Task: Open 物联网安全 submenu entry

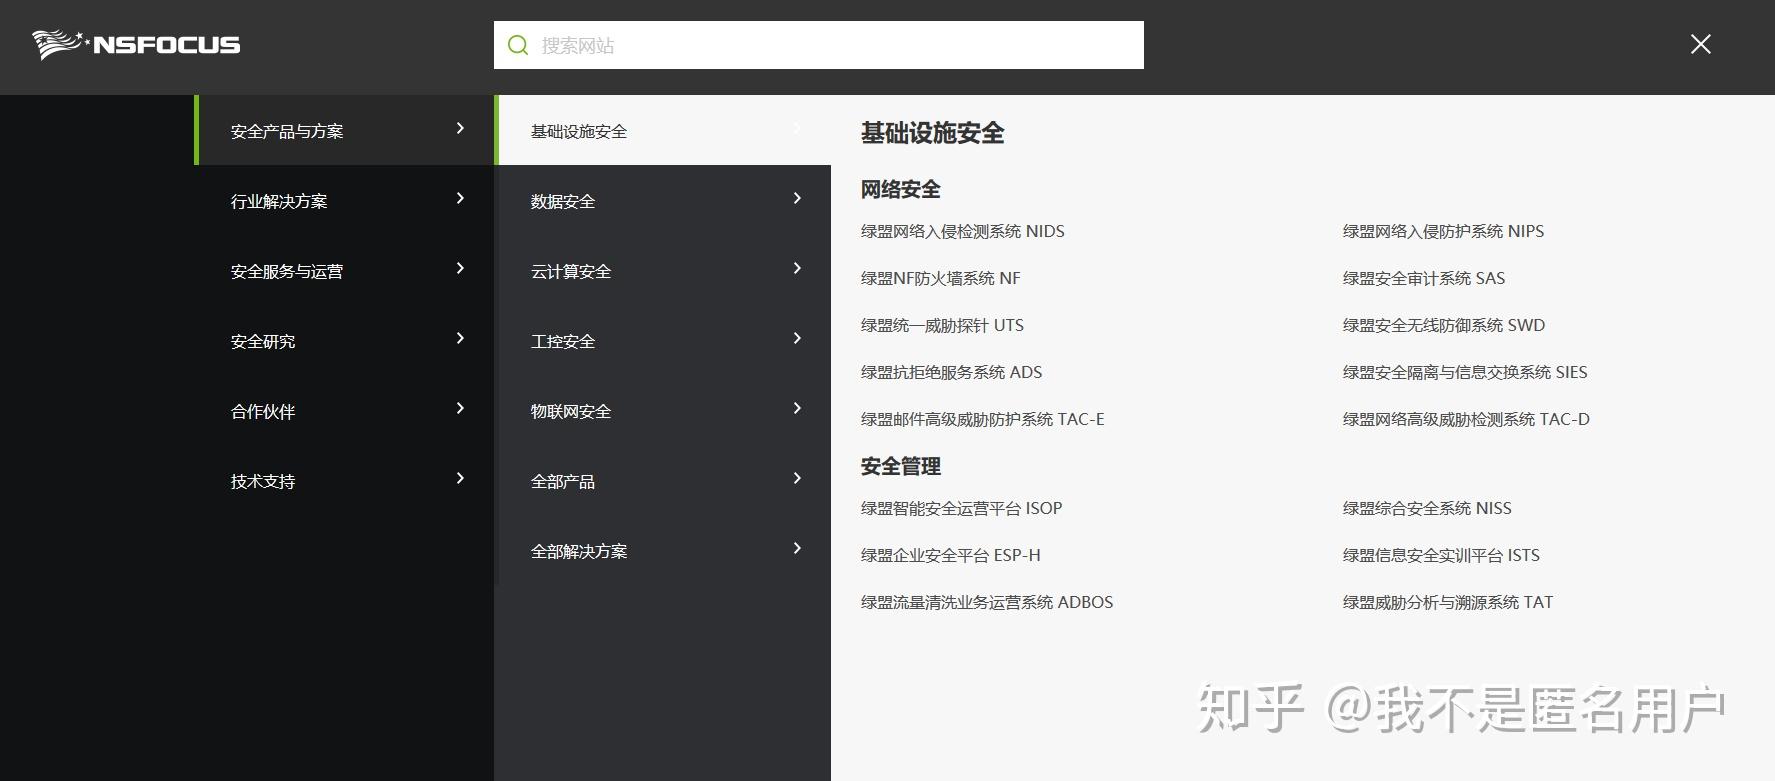Action: coord(663,410)
